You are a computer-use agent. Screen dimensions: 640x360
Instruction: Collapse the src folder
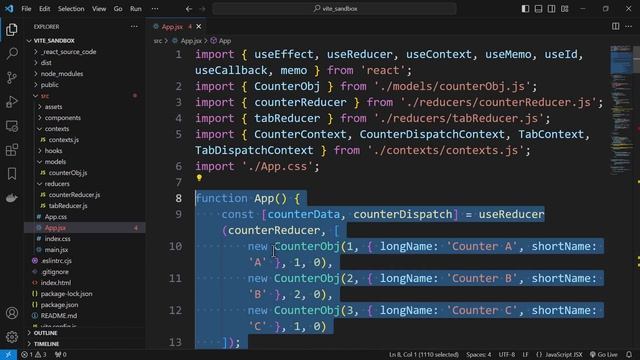85,96
